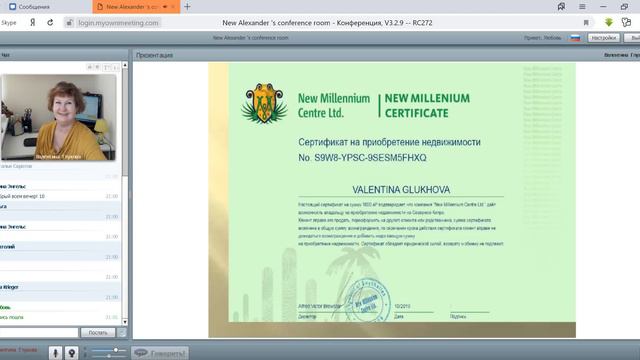Bookmark this page with the bookmark flag
The width and height of the screenshot is (640, 360).
point(586,23)
